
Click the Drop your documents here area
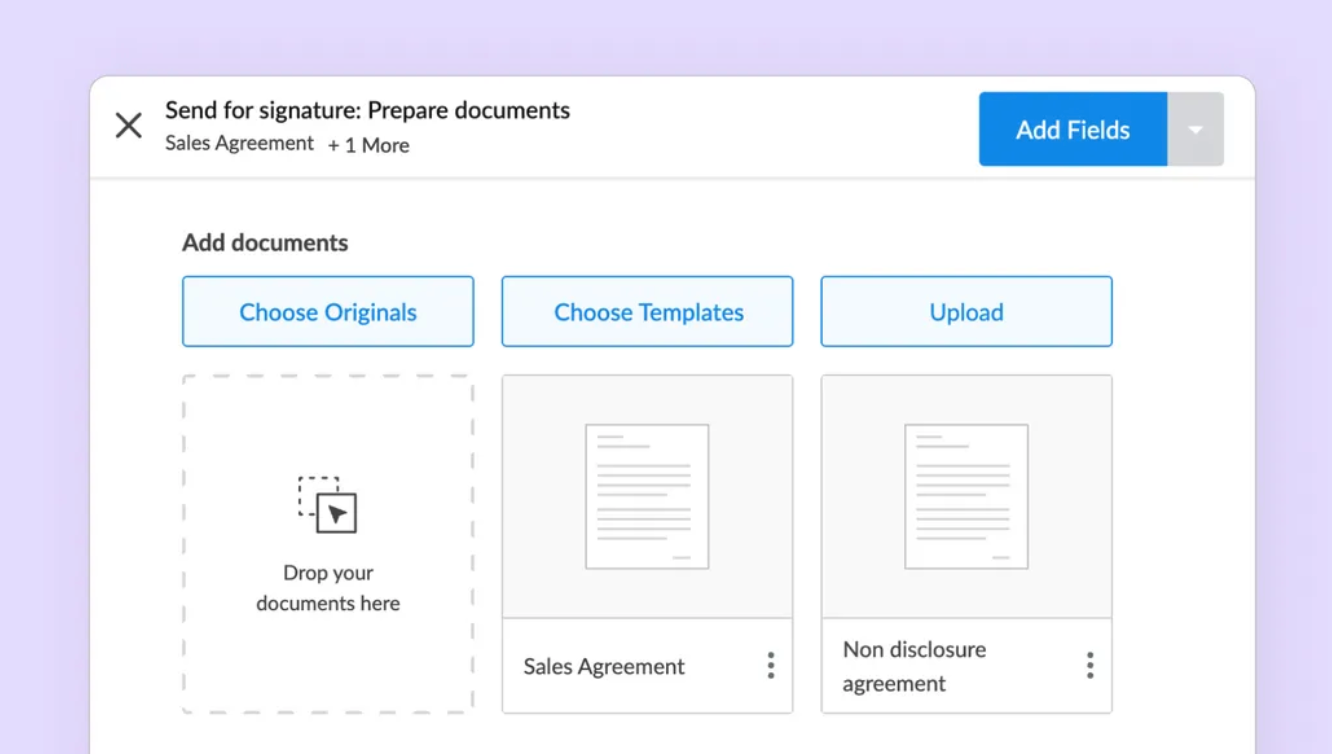click(328, 543)
